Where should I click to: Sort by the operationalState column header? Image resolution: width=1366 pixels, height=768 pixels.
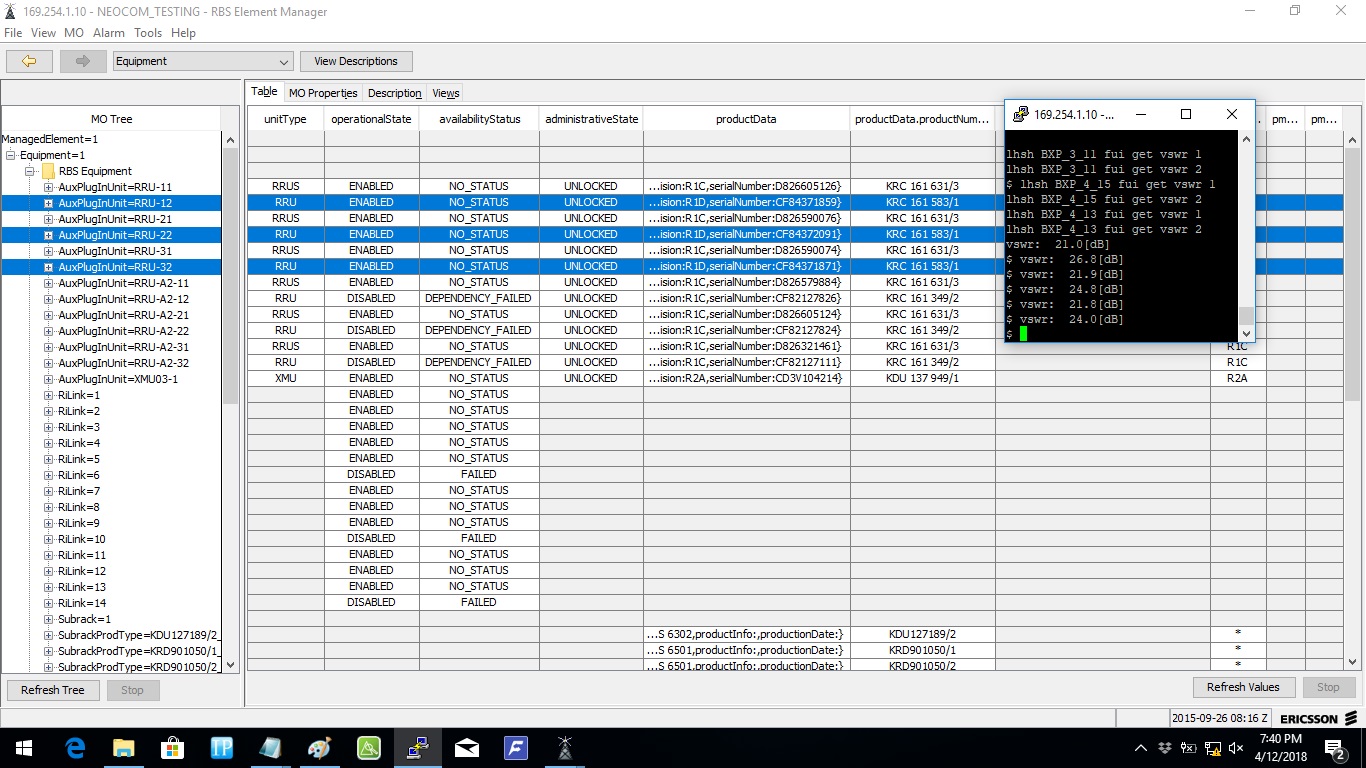point(371,119)
